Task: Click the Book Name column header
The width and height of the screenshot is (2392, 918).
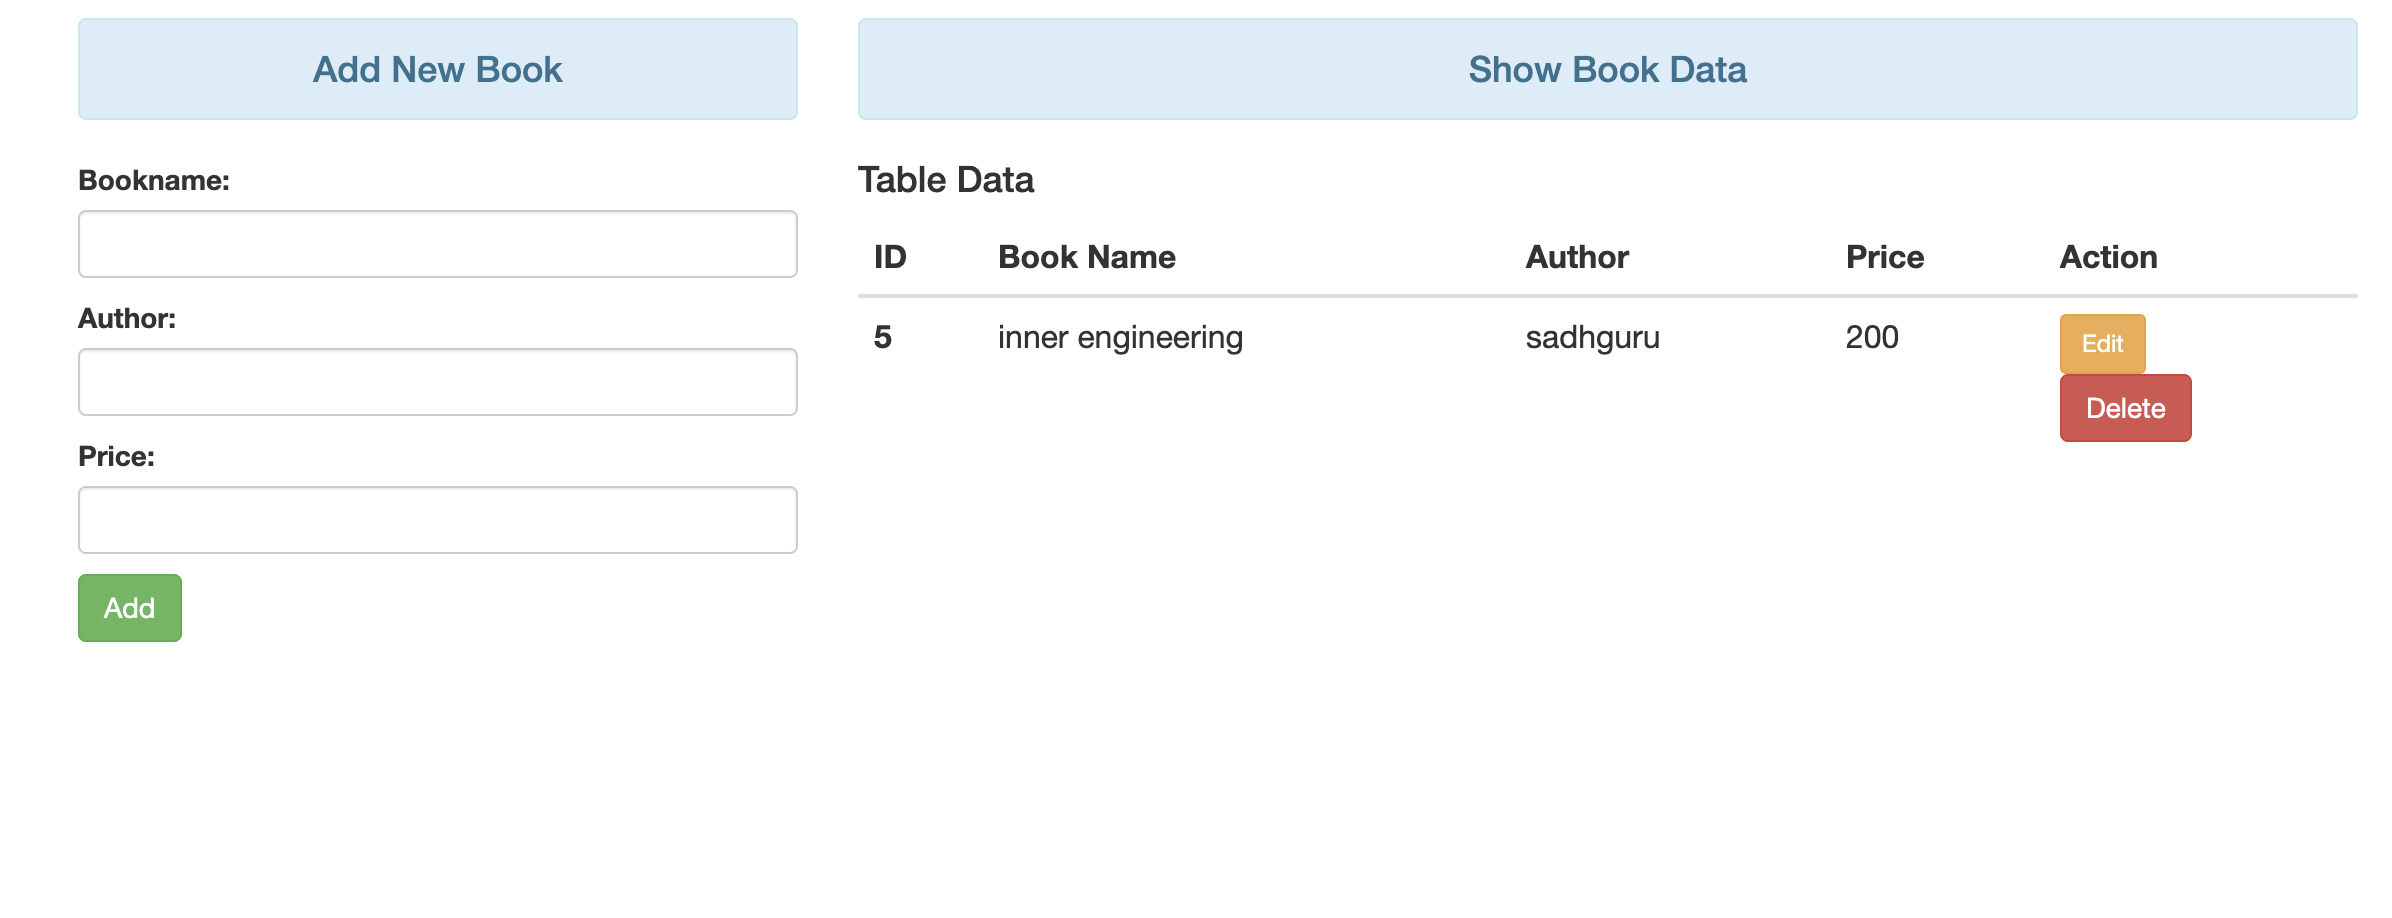Action: [1087, 257]
